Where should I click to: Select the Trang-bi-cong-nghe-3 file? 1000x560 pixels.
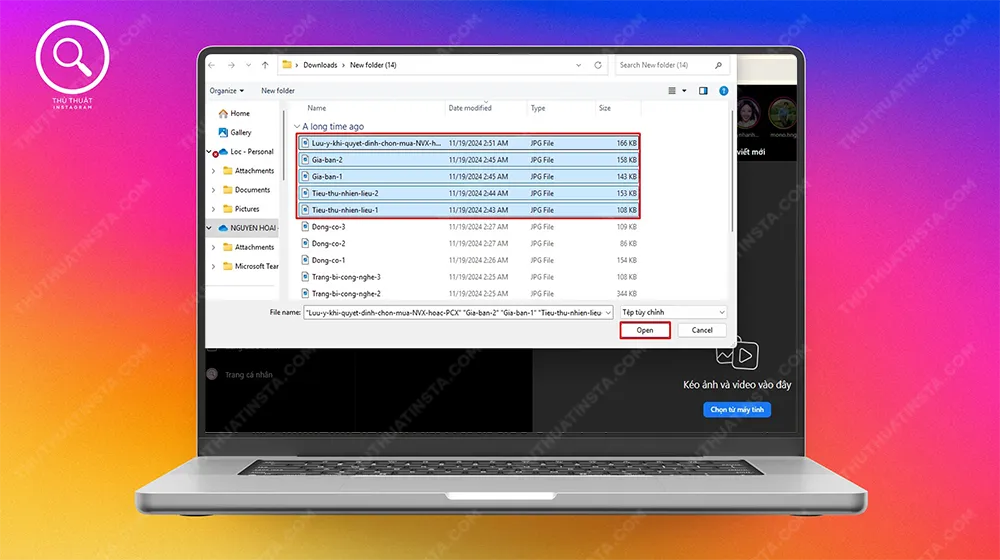(x=468, y=277)
